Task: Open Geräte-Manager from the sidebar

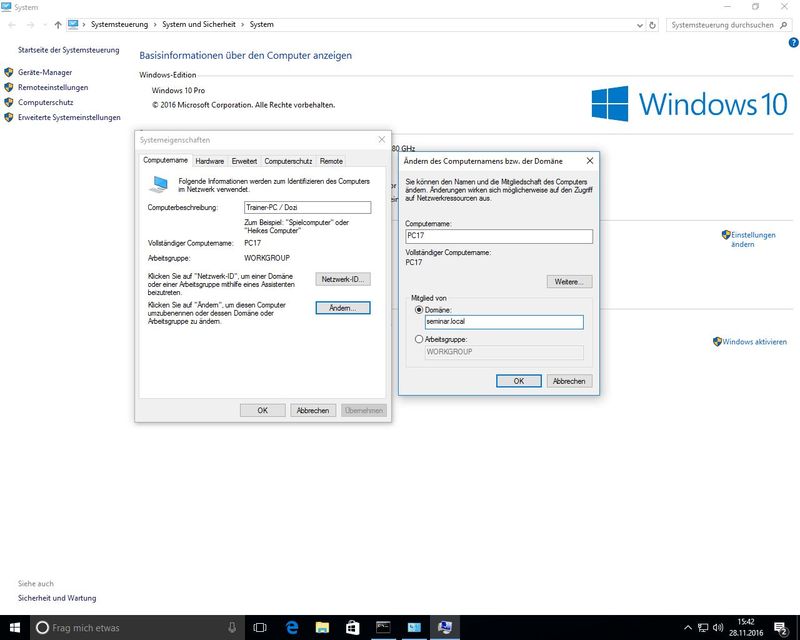Action: click(45, 72)
